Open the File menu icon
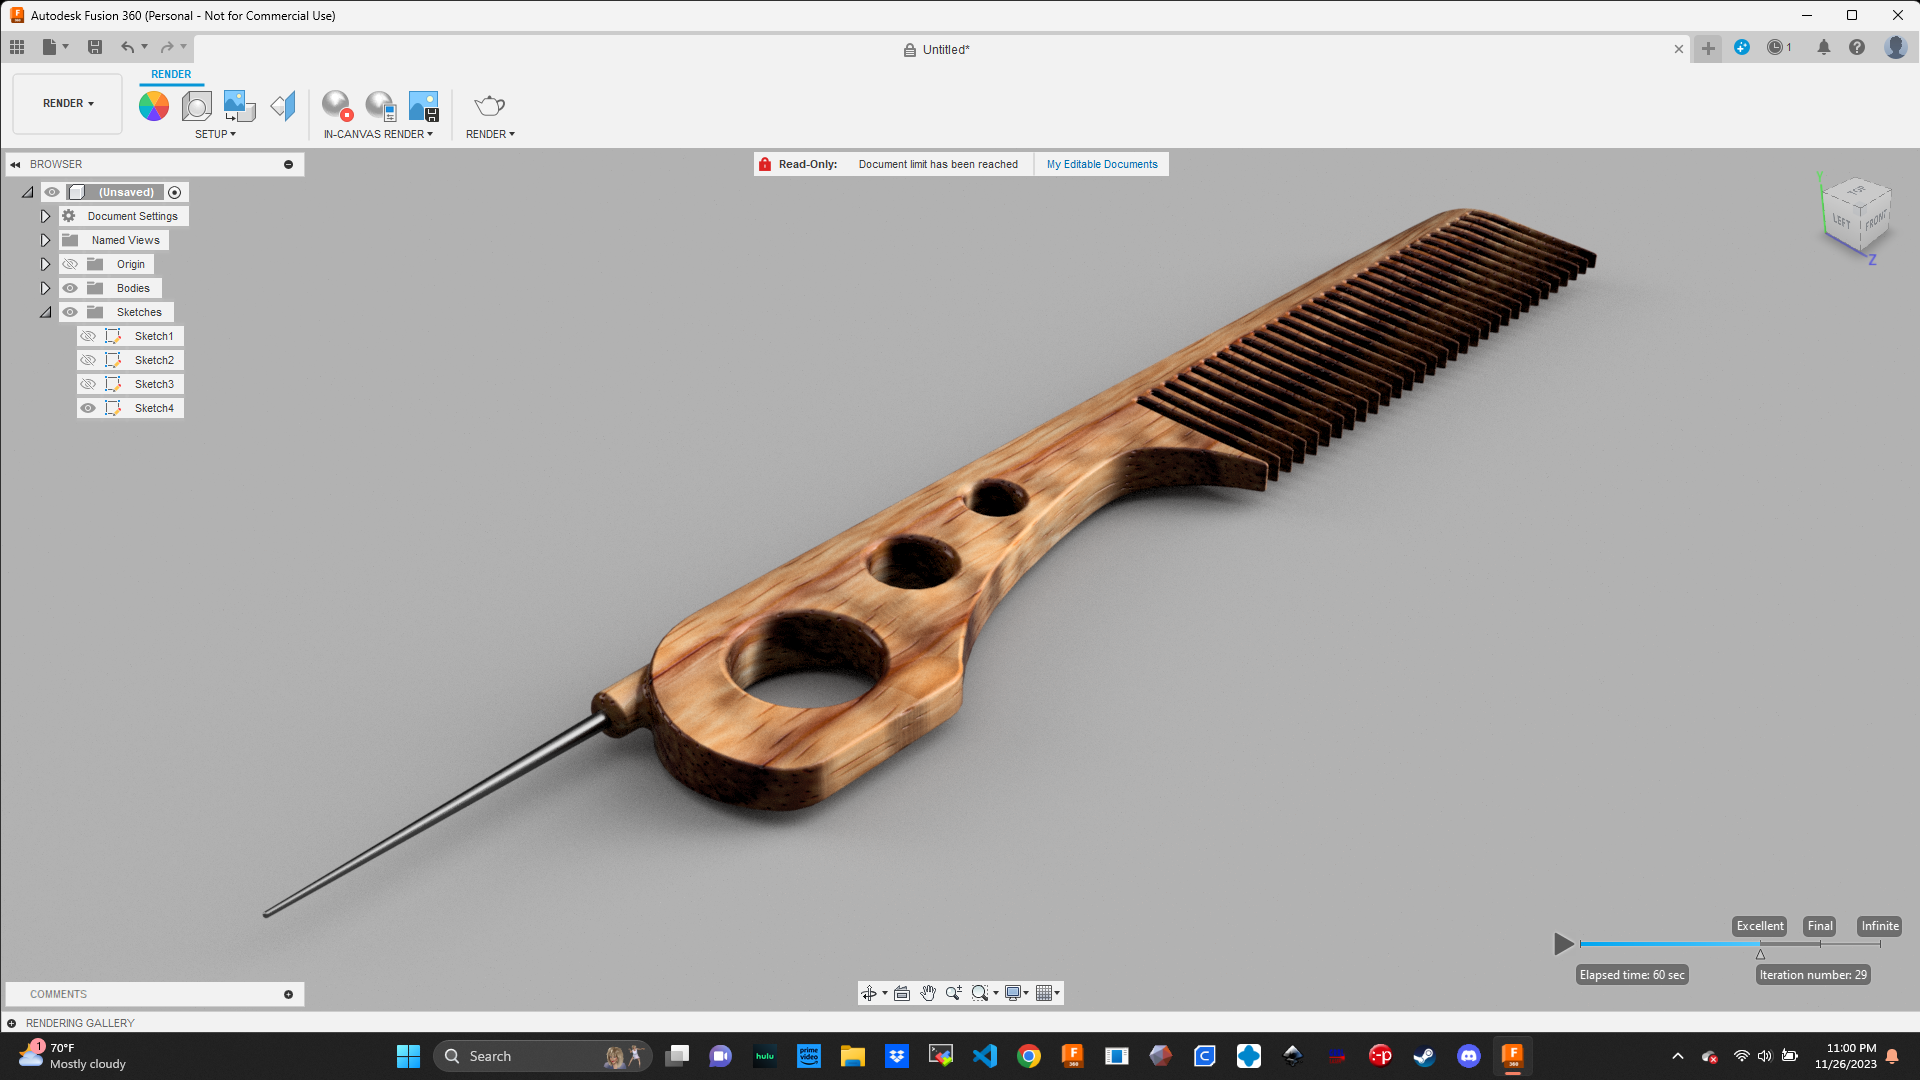Screen dimensions: 1920x1080 [55, 47]
